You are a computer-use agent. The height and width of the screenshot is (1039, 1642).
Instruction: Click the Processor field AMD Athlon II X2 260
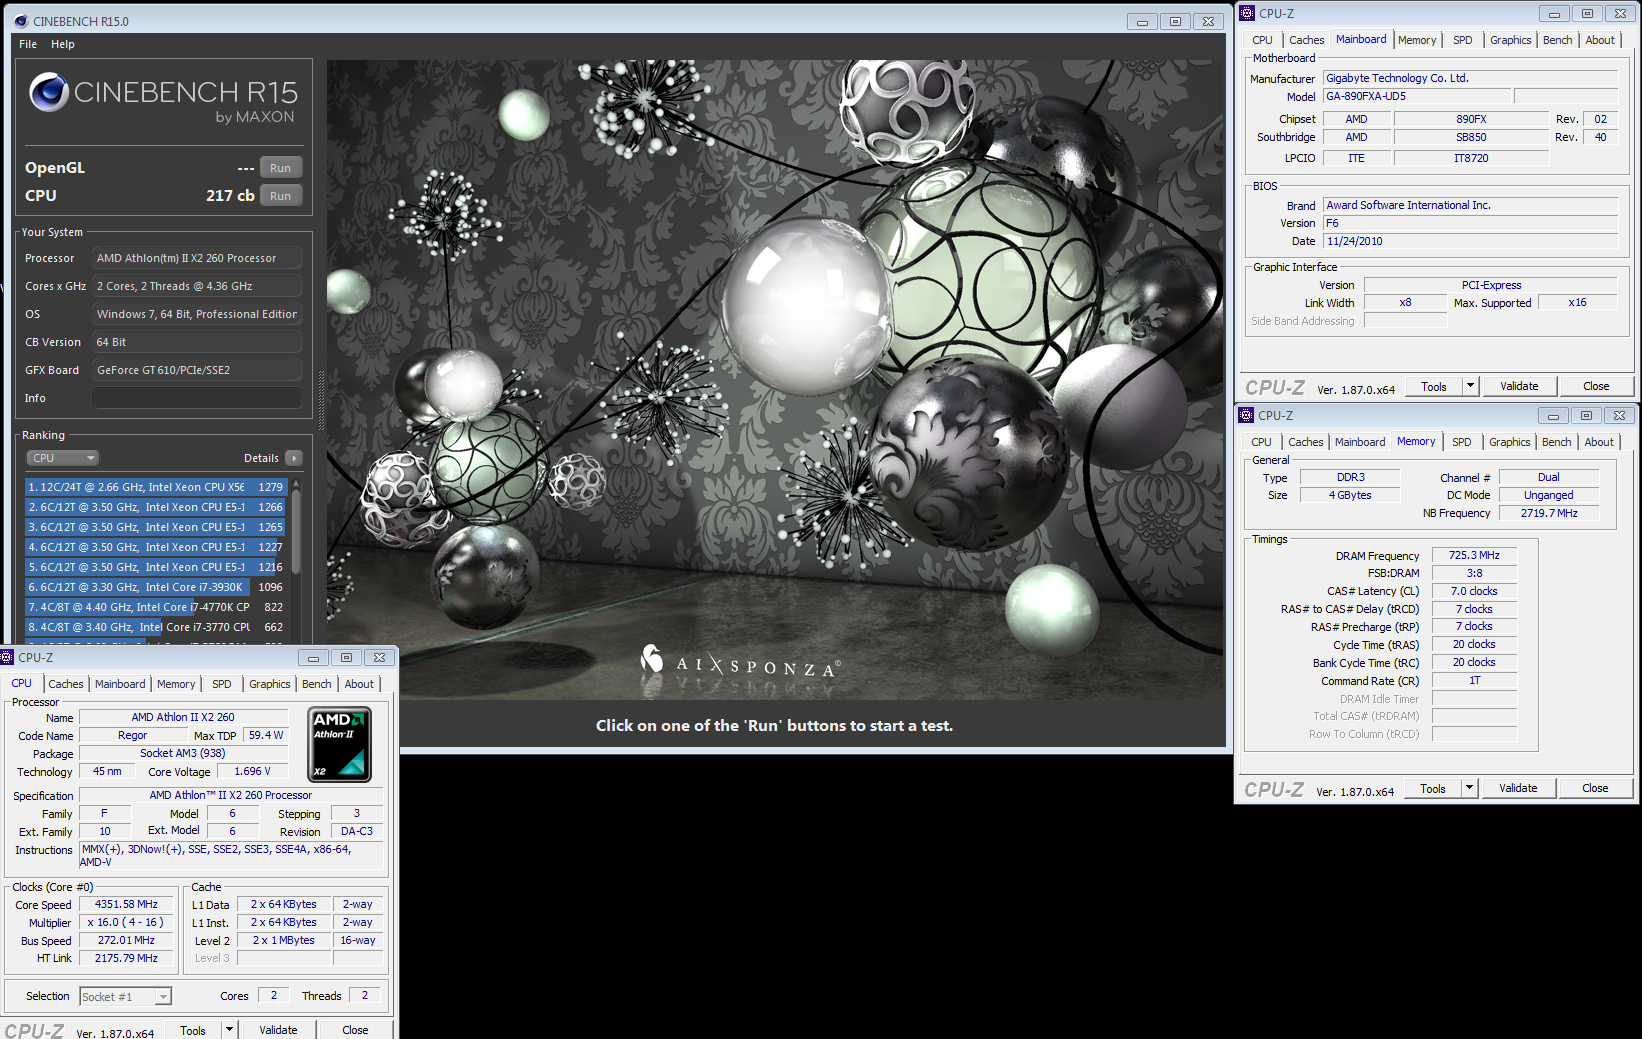tap(197, 258)
